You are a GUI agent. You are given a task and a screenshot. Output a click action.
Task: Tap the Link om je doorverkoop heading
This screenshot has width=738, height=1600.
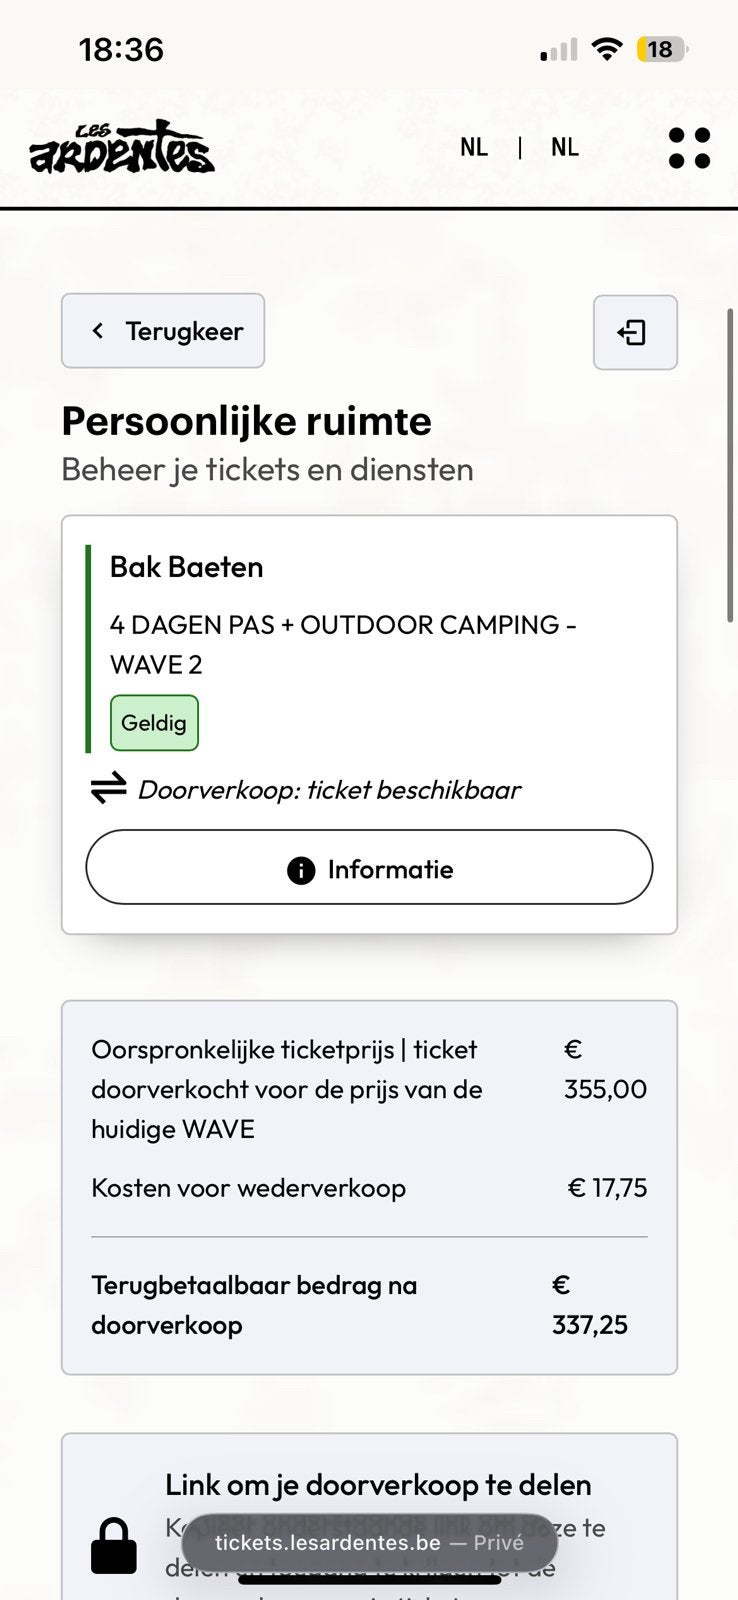(378, 1485)
